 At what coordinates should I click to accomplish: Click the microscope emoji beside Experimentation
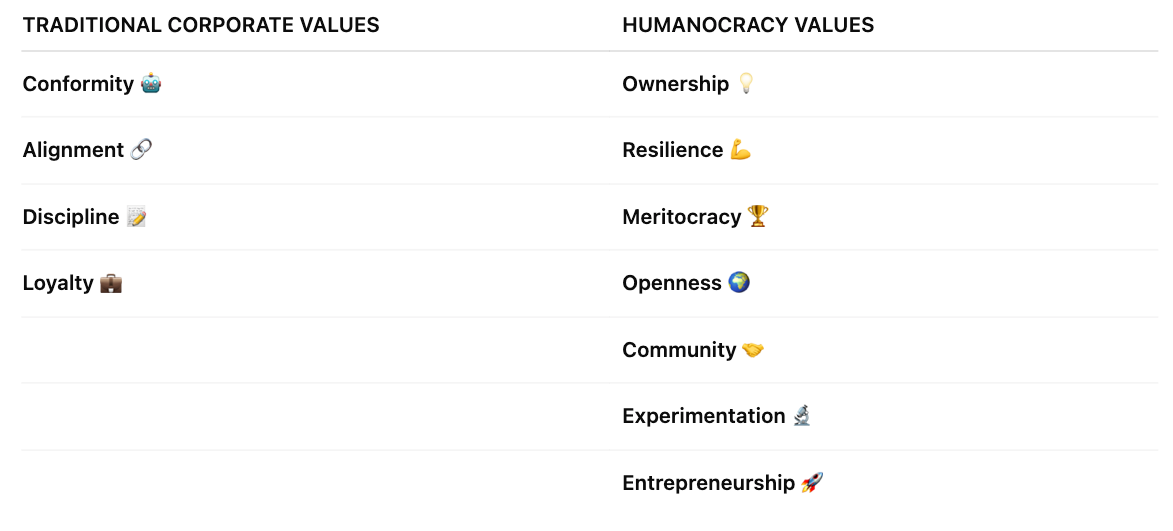coord(801,416)
